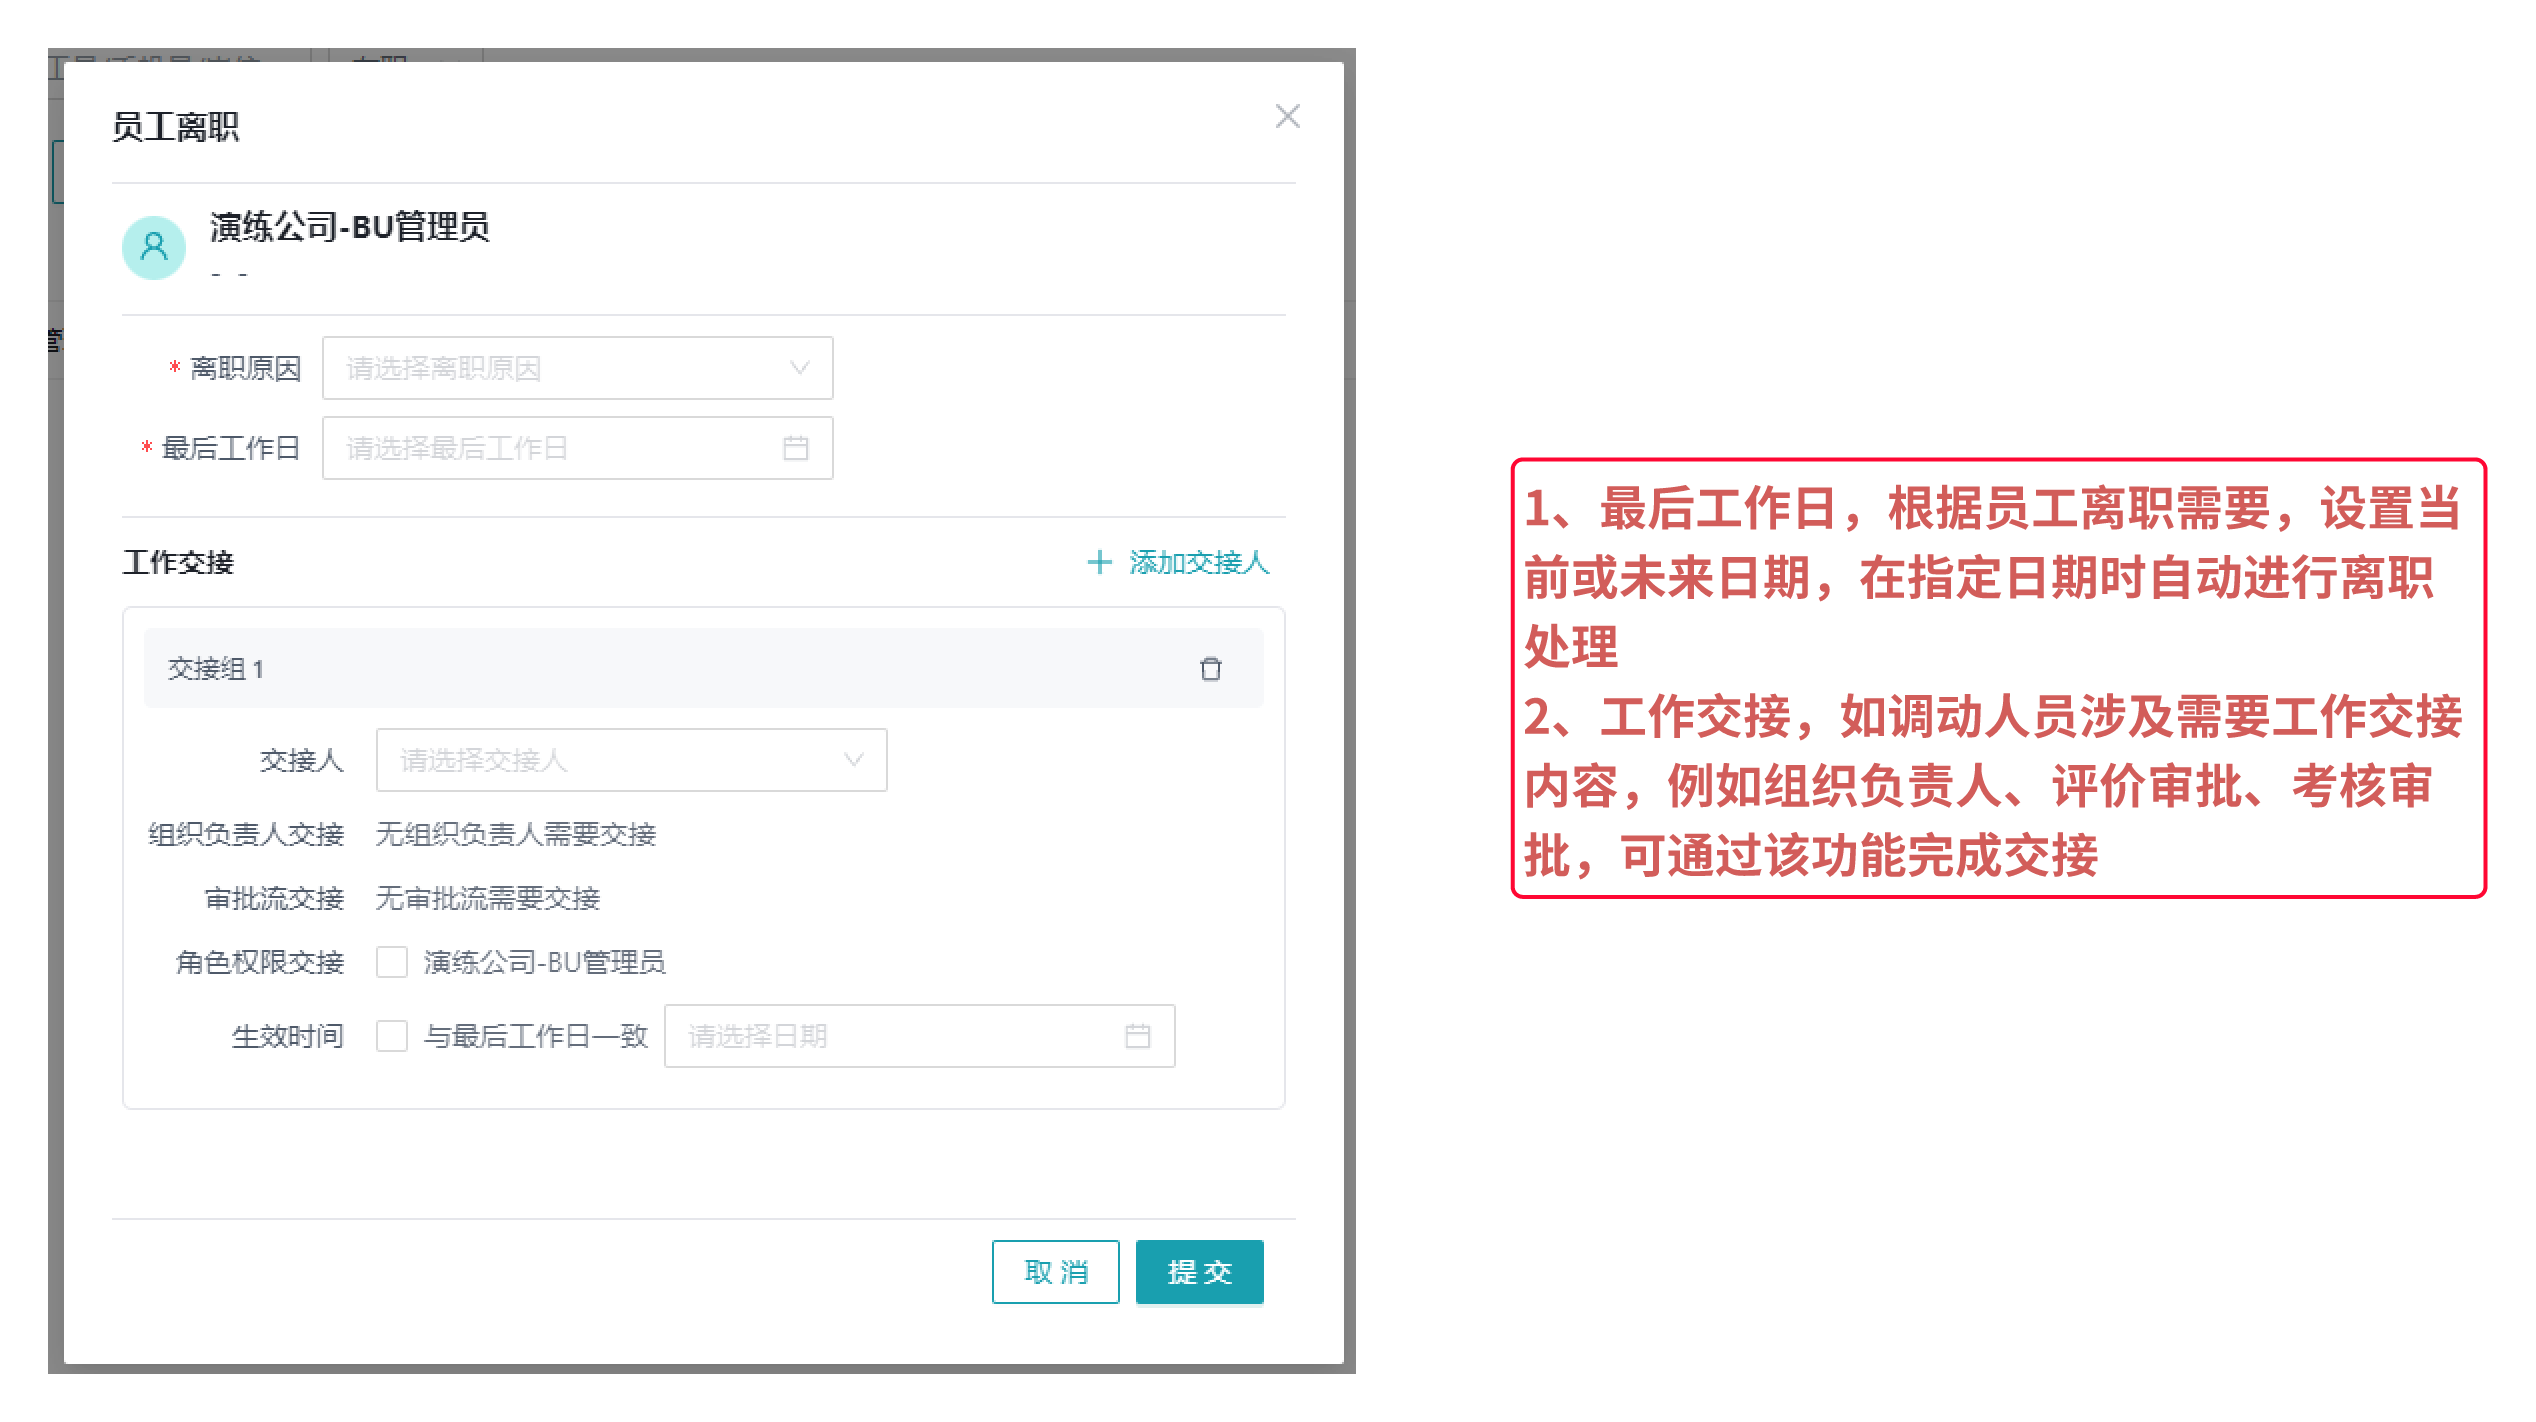
Task: Click the 请选择离职原因 select field
Action: [560, 368]
